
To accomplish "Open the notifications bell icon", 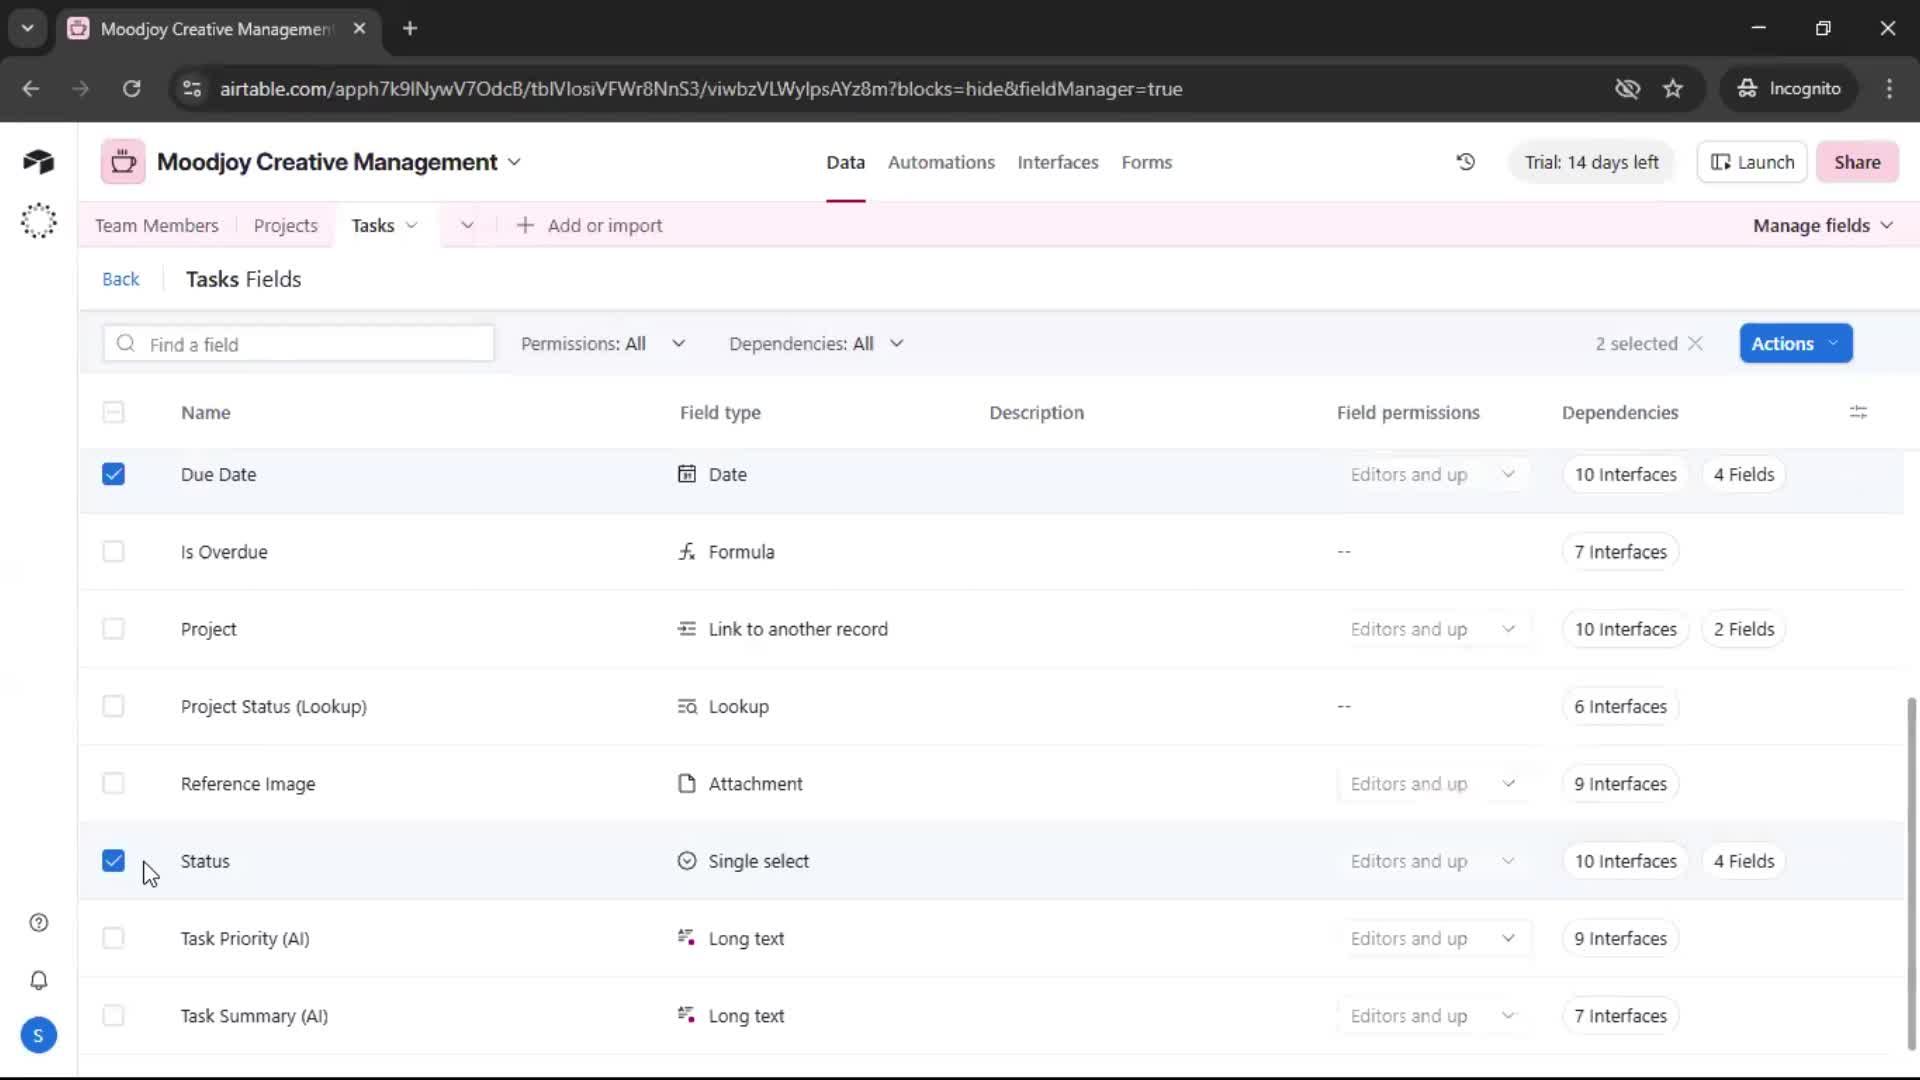I will point(38,980).
